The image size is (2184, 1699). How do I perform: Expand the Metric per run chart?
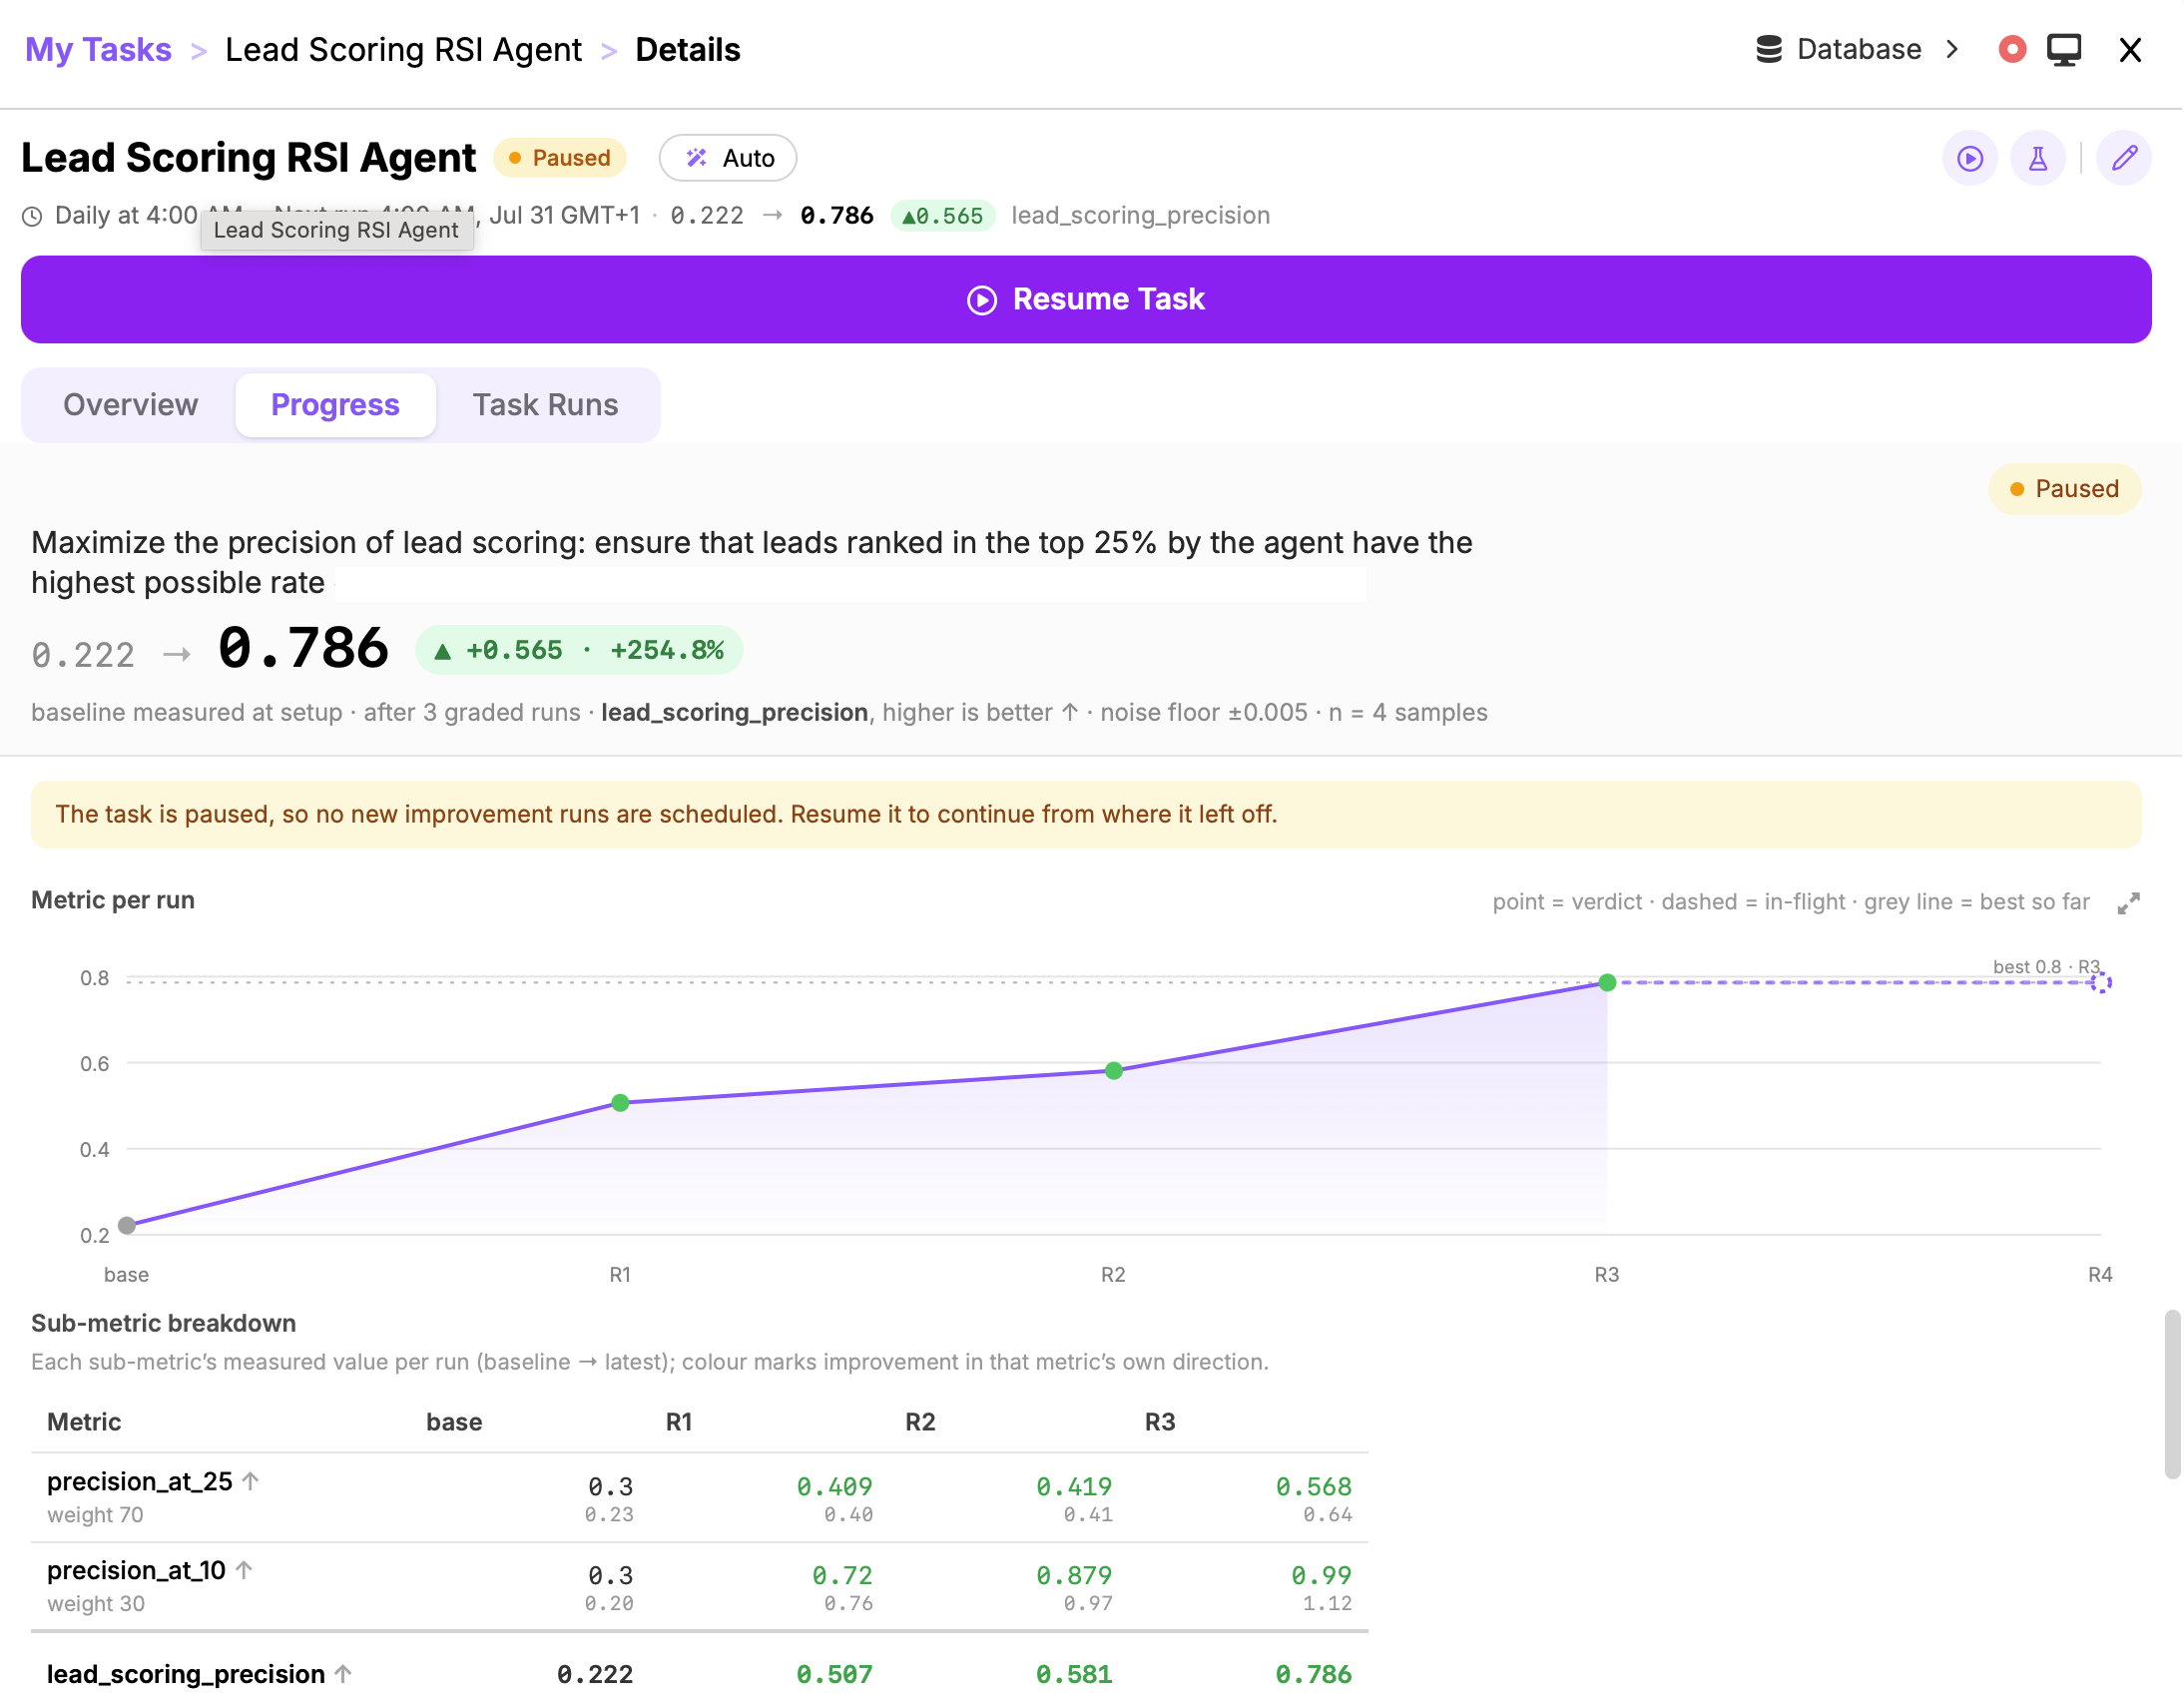[x=2130, y=904]
